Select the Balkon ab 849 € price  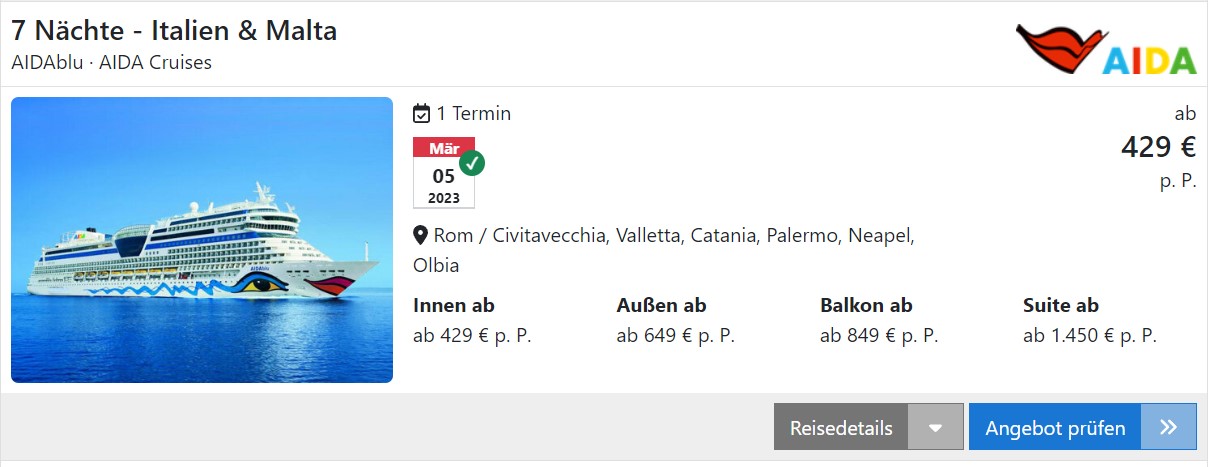(879, 321)
